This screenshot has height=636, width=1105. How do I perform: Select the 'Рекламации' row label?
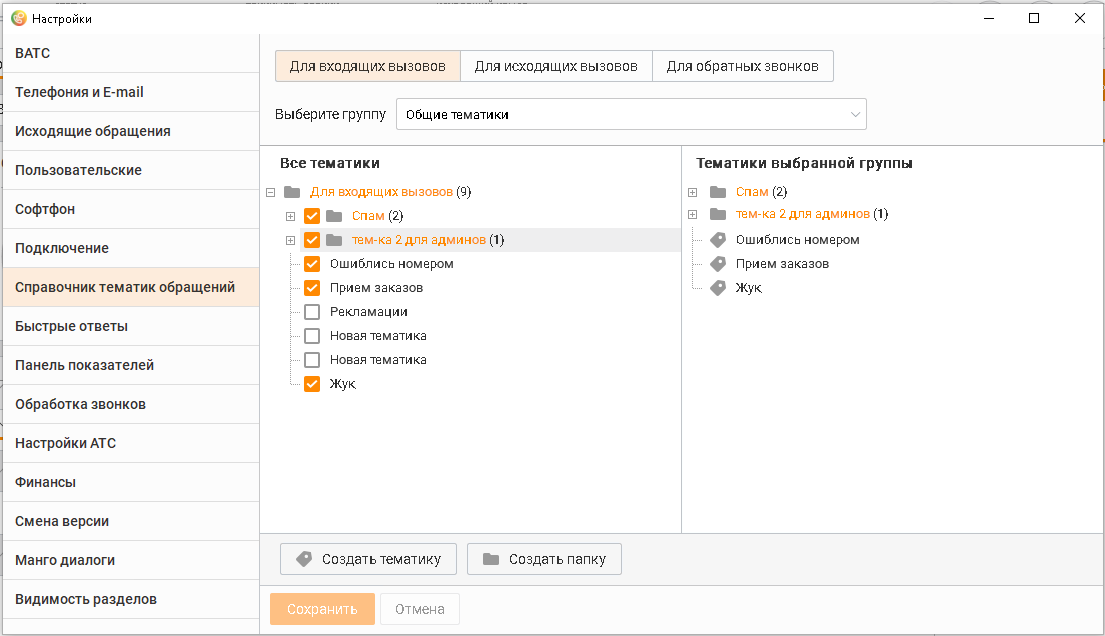(369, 312)
